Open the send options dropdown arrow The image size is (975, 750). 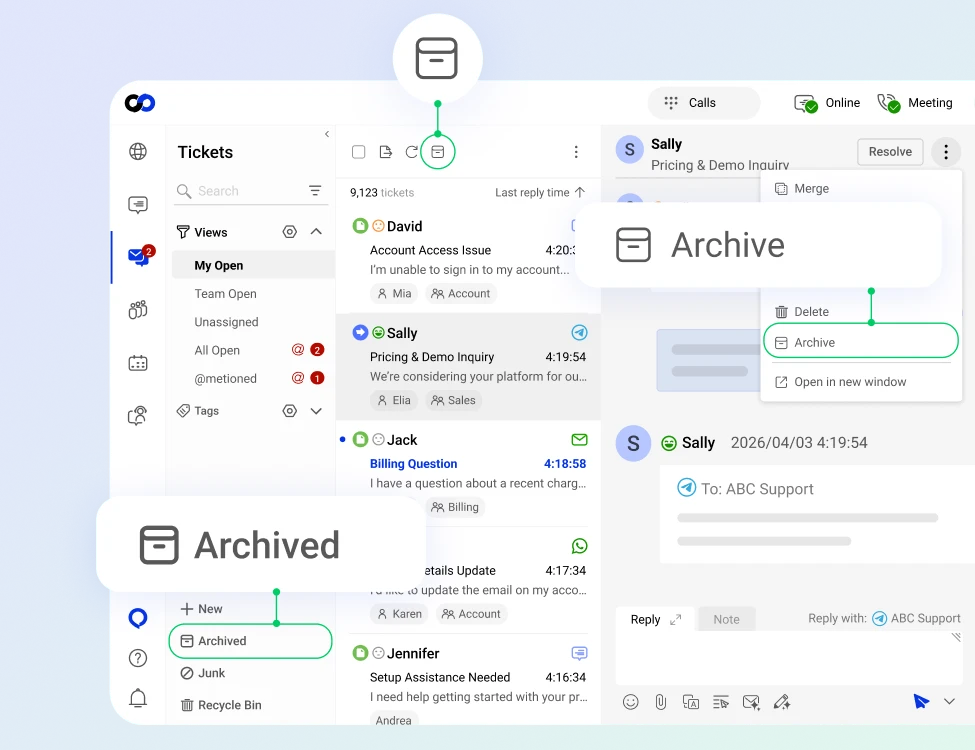tap(949, 701)
